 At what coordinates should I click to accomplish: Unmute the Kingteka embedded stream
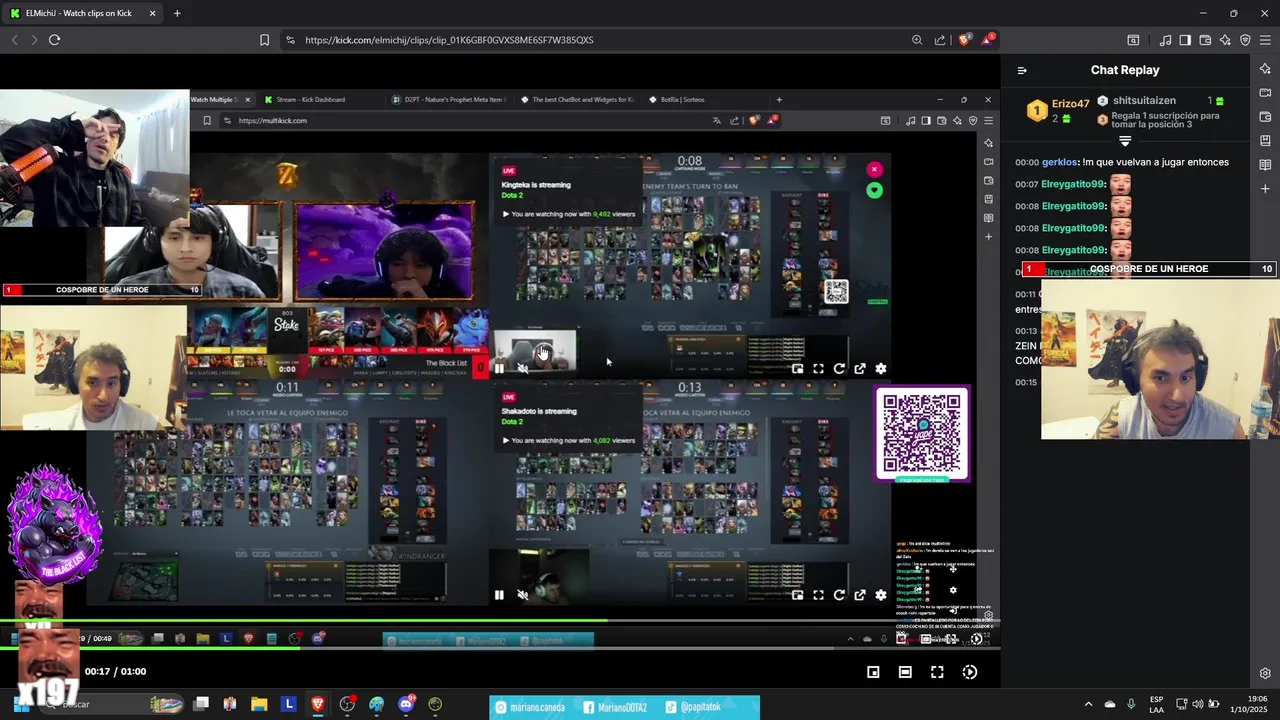pos(522,369)
